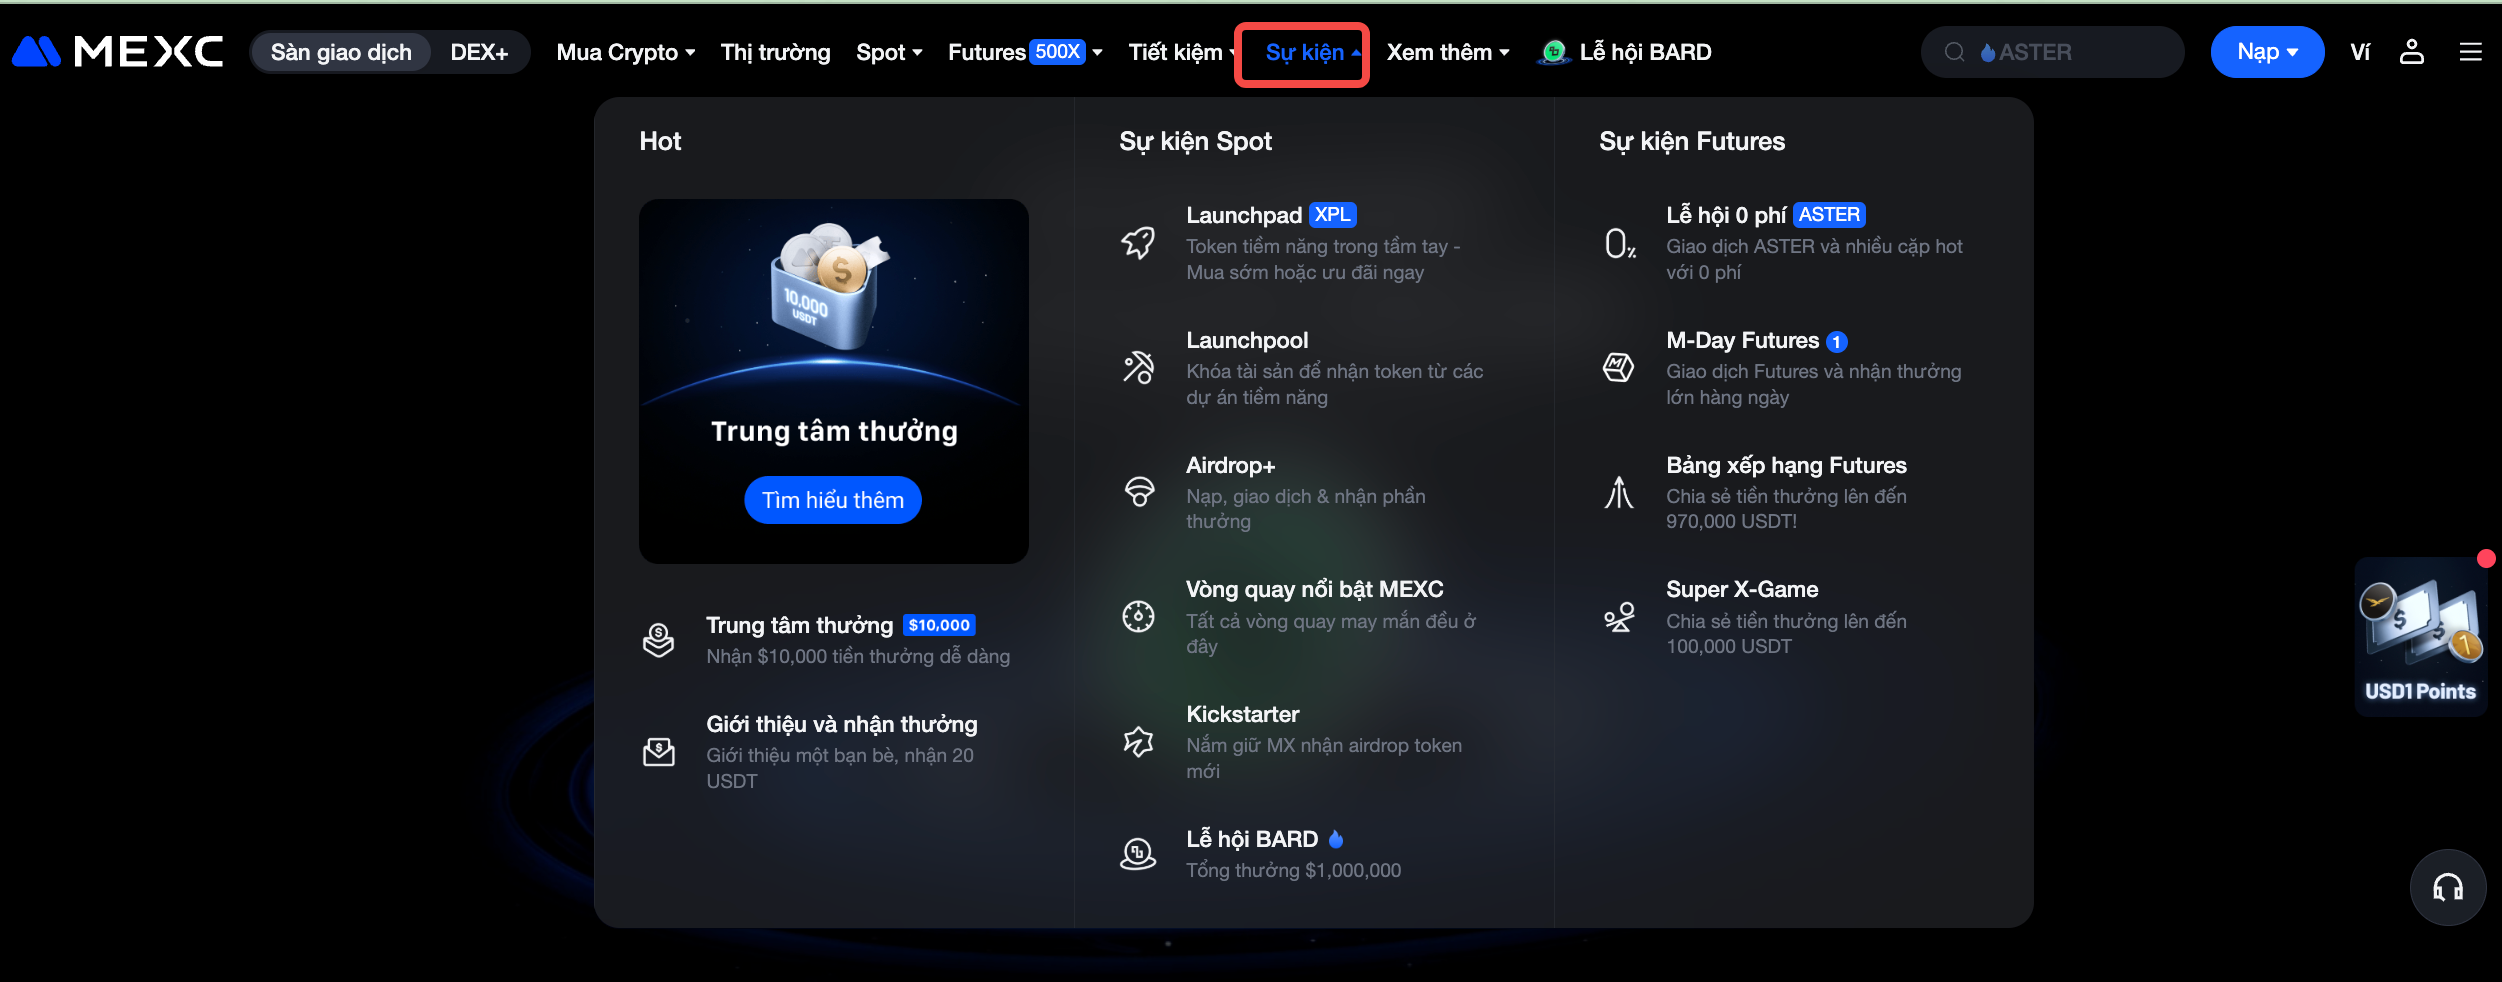Click the MEXC spin wheel icon

click(1138, 616)
